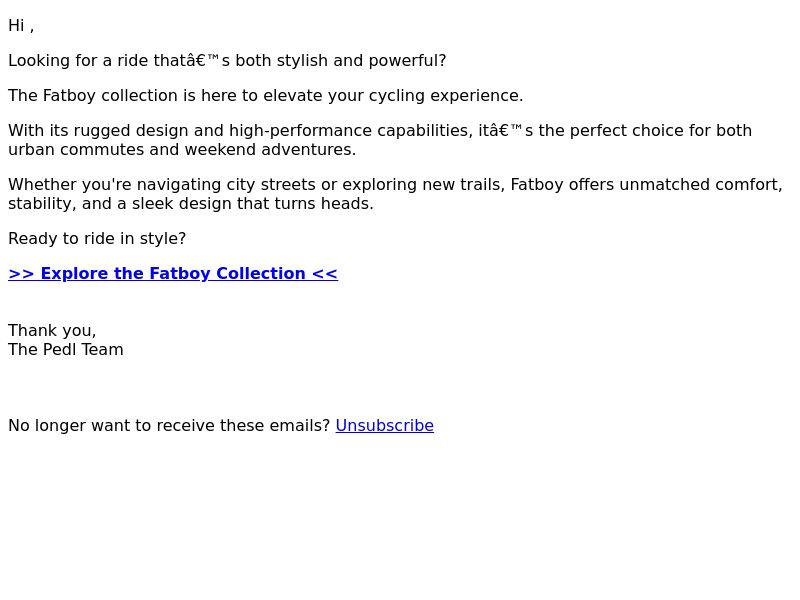Image resolution: width=800 pixels, height=600 pixels.
Task: Click the words 'unmatched comfort,'
Action: [x=701, y=185]
